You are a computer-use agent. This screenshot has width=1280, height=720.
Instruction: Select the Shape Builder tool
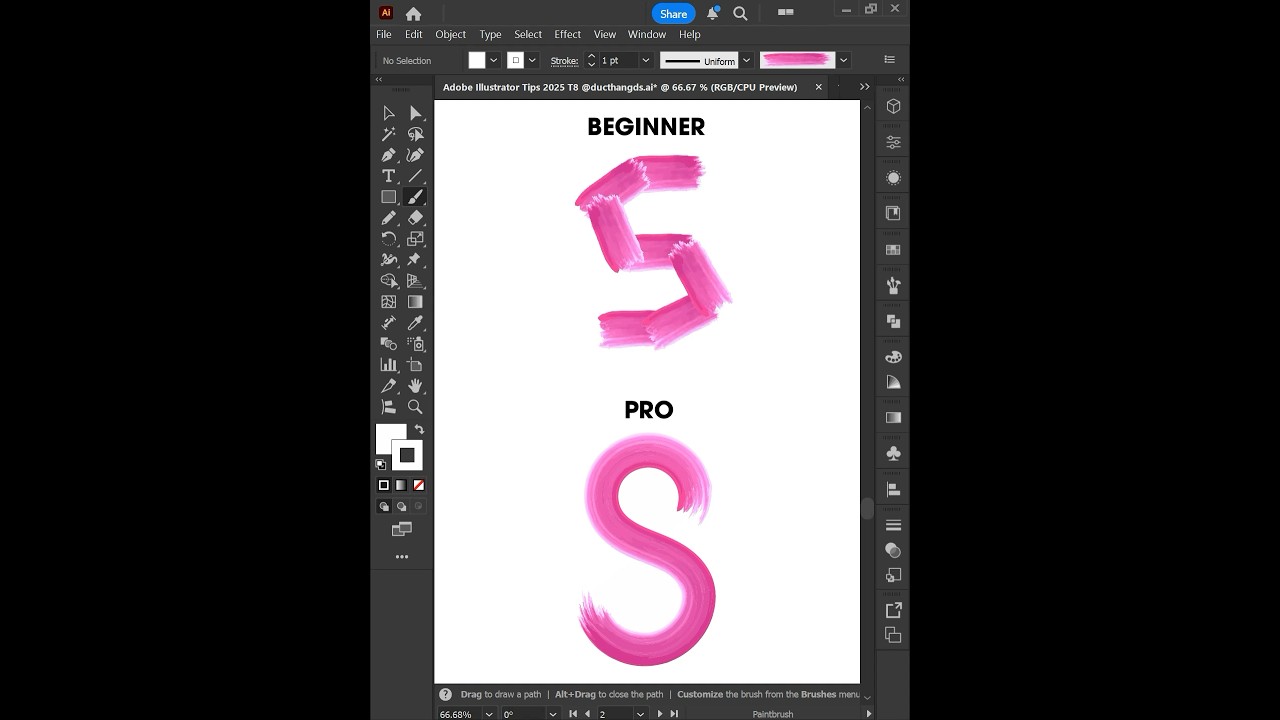(x=389, y=281)
